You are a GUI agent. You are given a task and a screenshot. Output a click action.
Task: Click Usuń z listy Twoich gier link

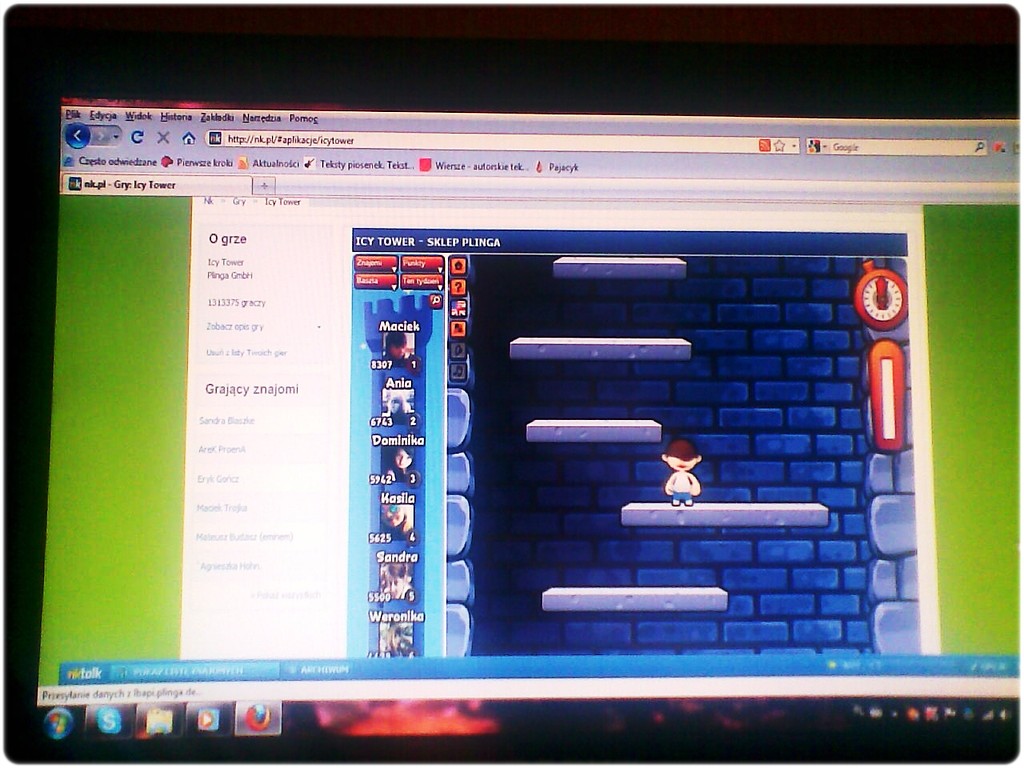(x=246, y=353)
